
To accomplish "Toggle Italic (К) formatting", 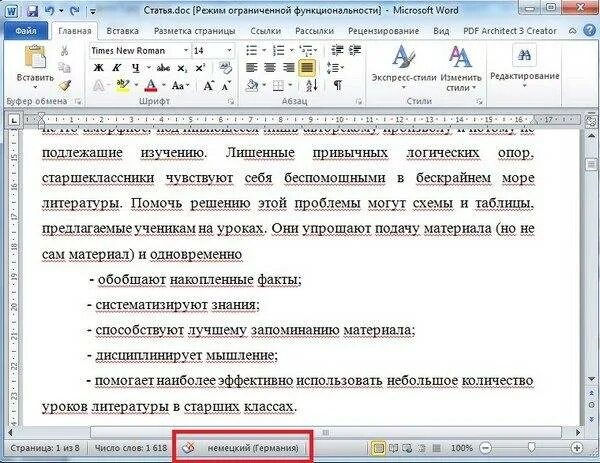I will 117,68.
